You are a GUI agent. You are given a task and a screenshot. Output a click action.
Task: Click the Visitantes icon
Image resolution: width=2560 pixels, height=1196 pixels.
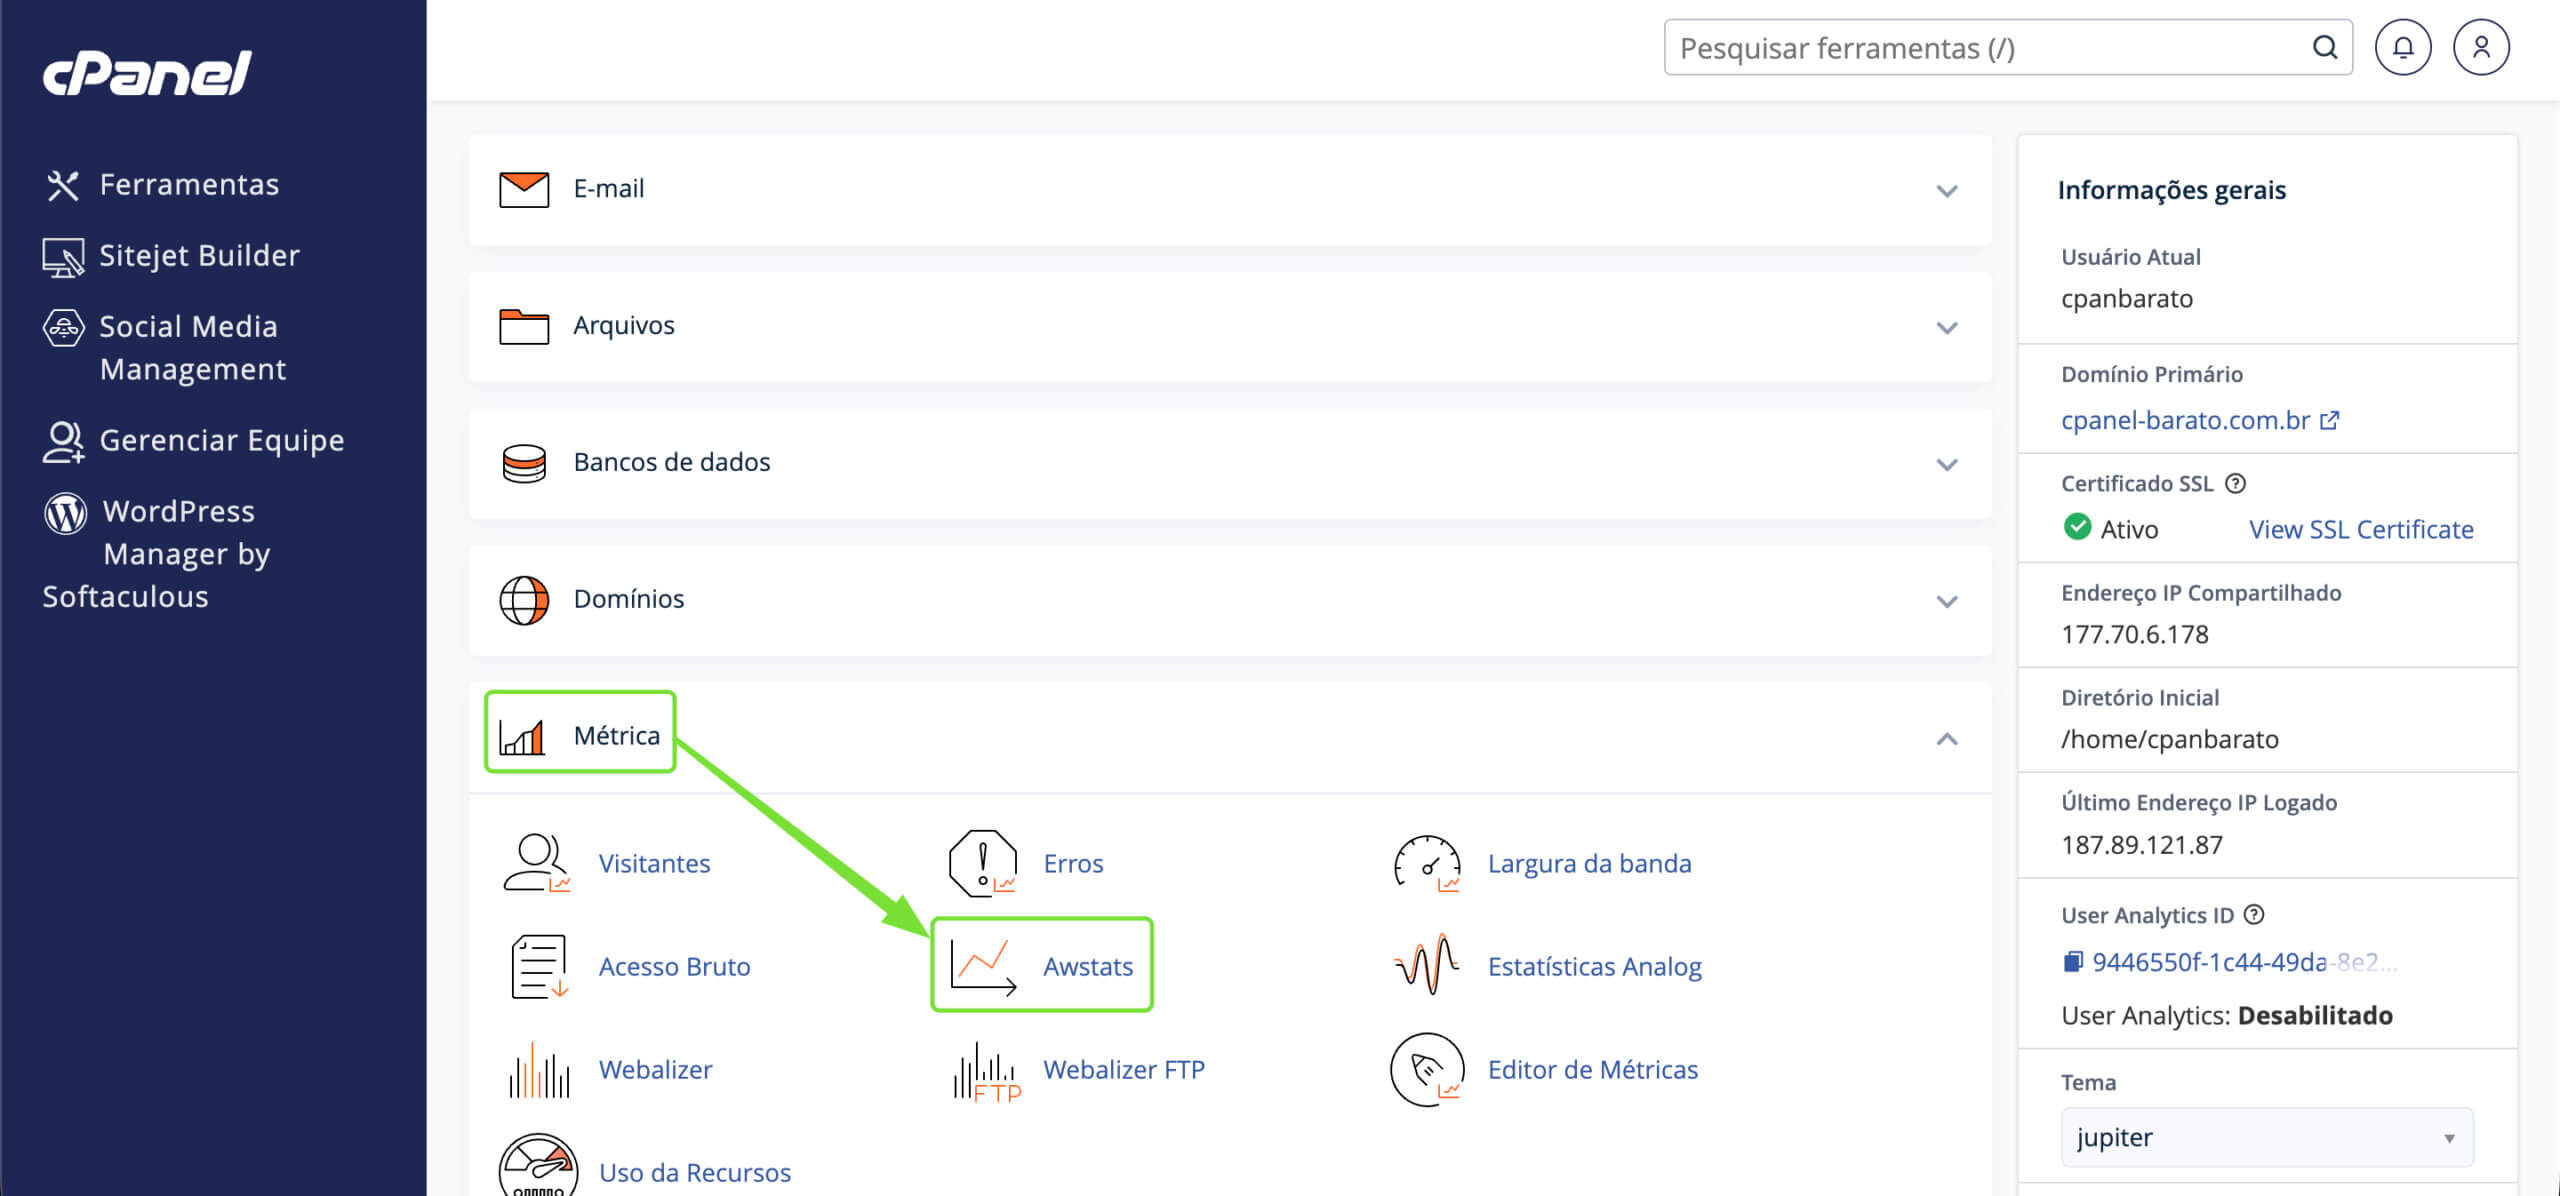pyautogui.click(x=537, y=863)
